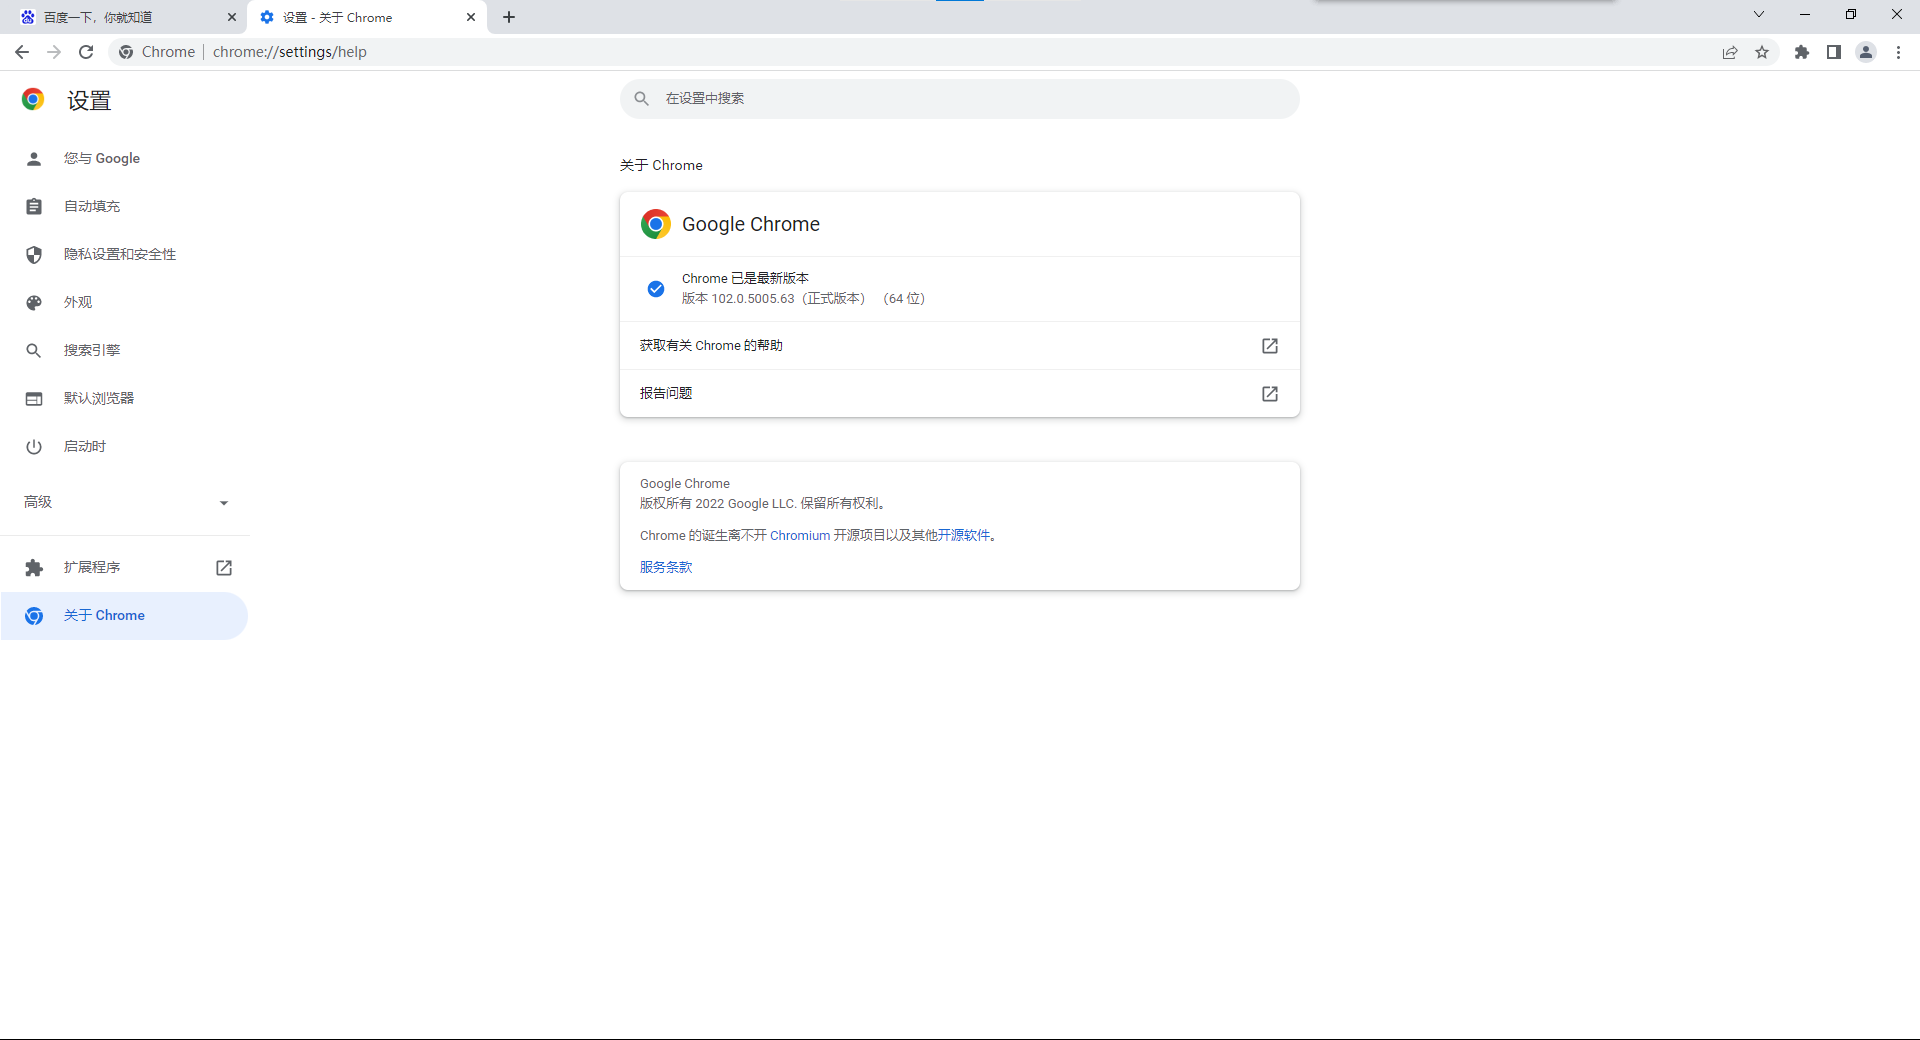Image resolution: width=1920 pixels, height=1040 pixels.
Task: Click external link icon for 报告问题
Action: pyautogui.click(x=1270, y=394)
